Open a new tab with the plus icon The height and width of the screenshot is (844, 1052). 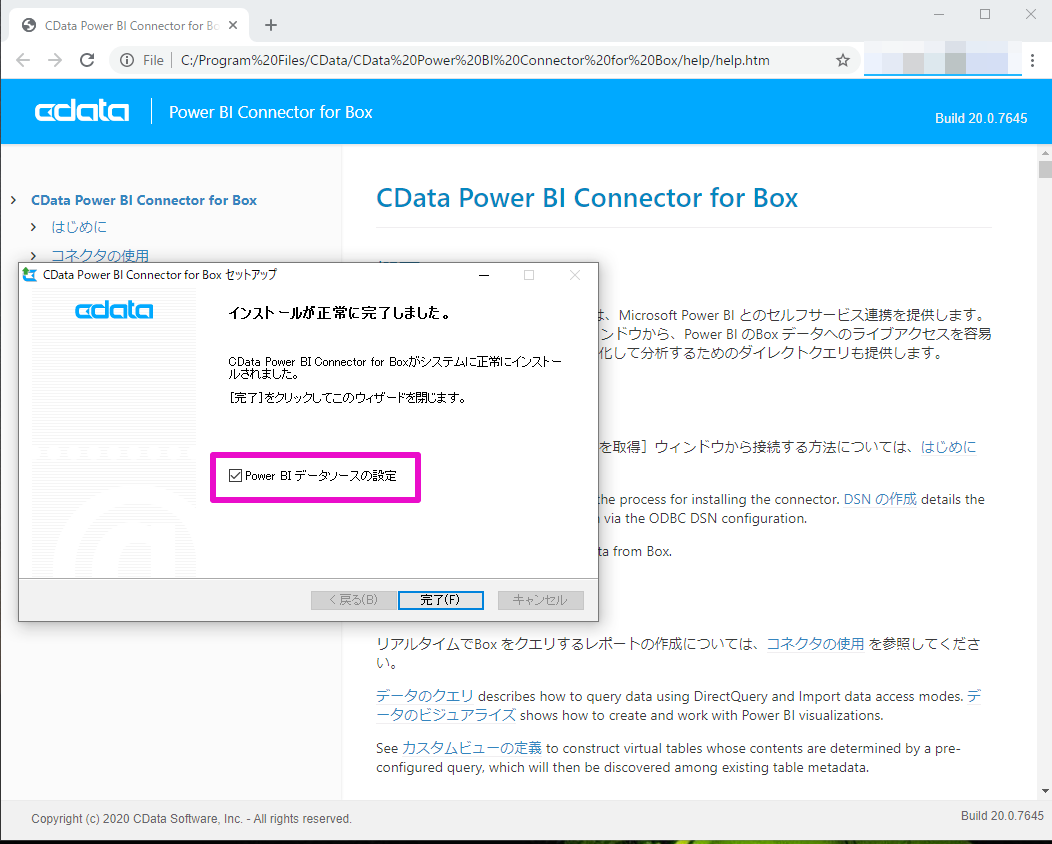(x=271, y=25)
